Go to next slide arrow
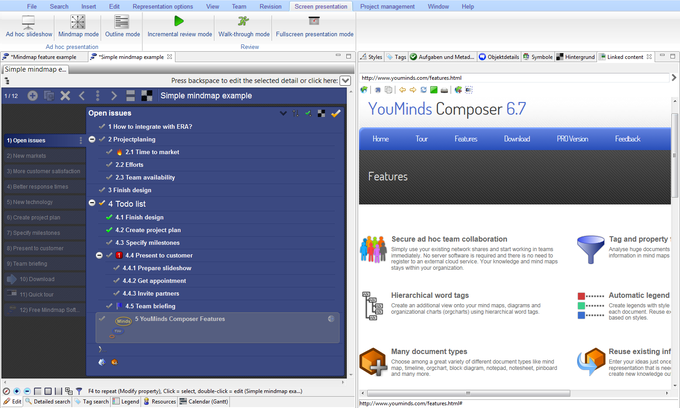 [x=114, y=96]
